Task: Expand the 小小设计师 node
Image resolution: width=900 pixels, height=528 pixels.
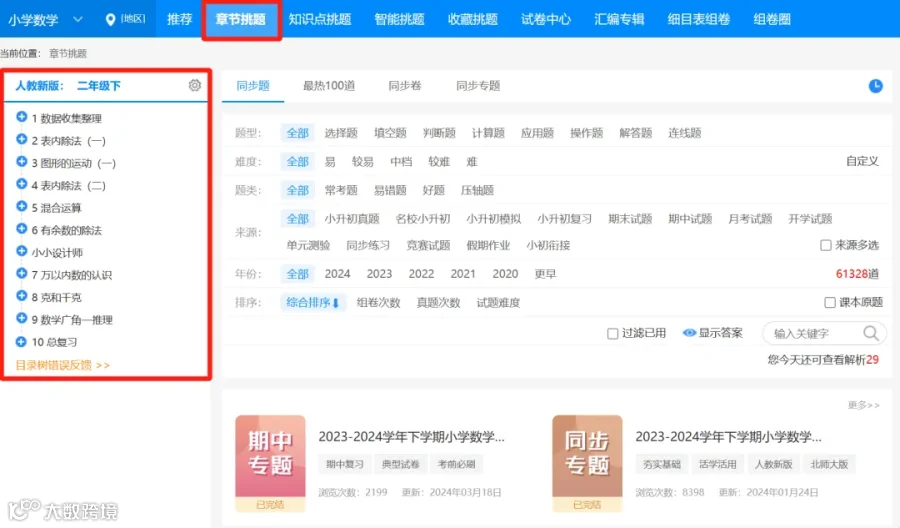Action: (22, 251)
